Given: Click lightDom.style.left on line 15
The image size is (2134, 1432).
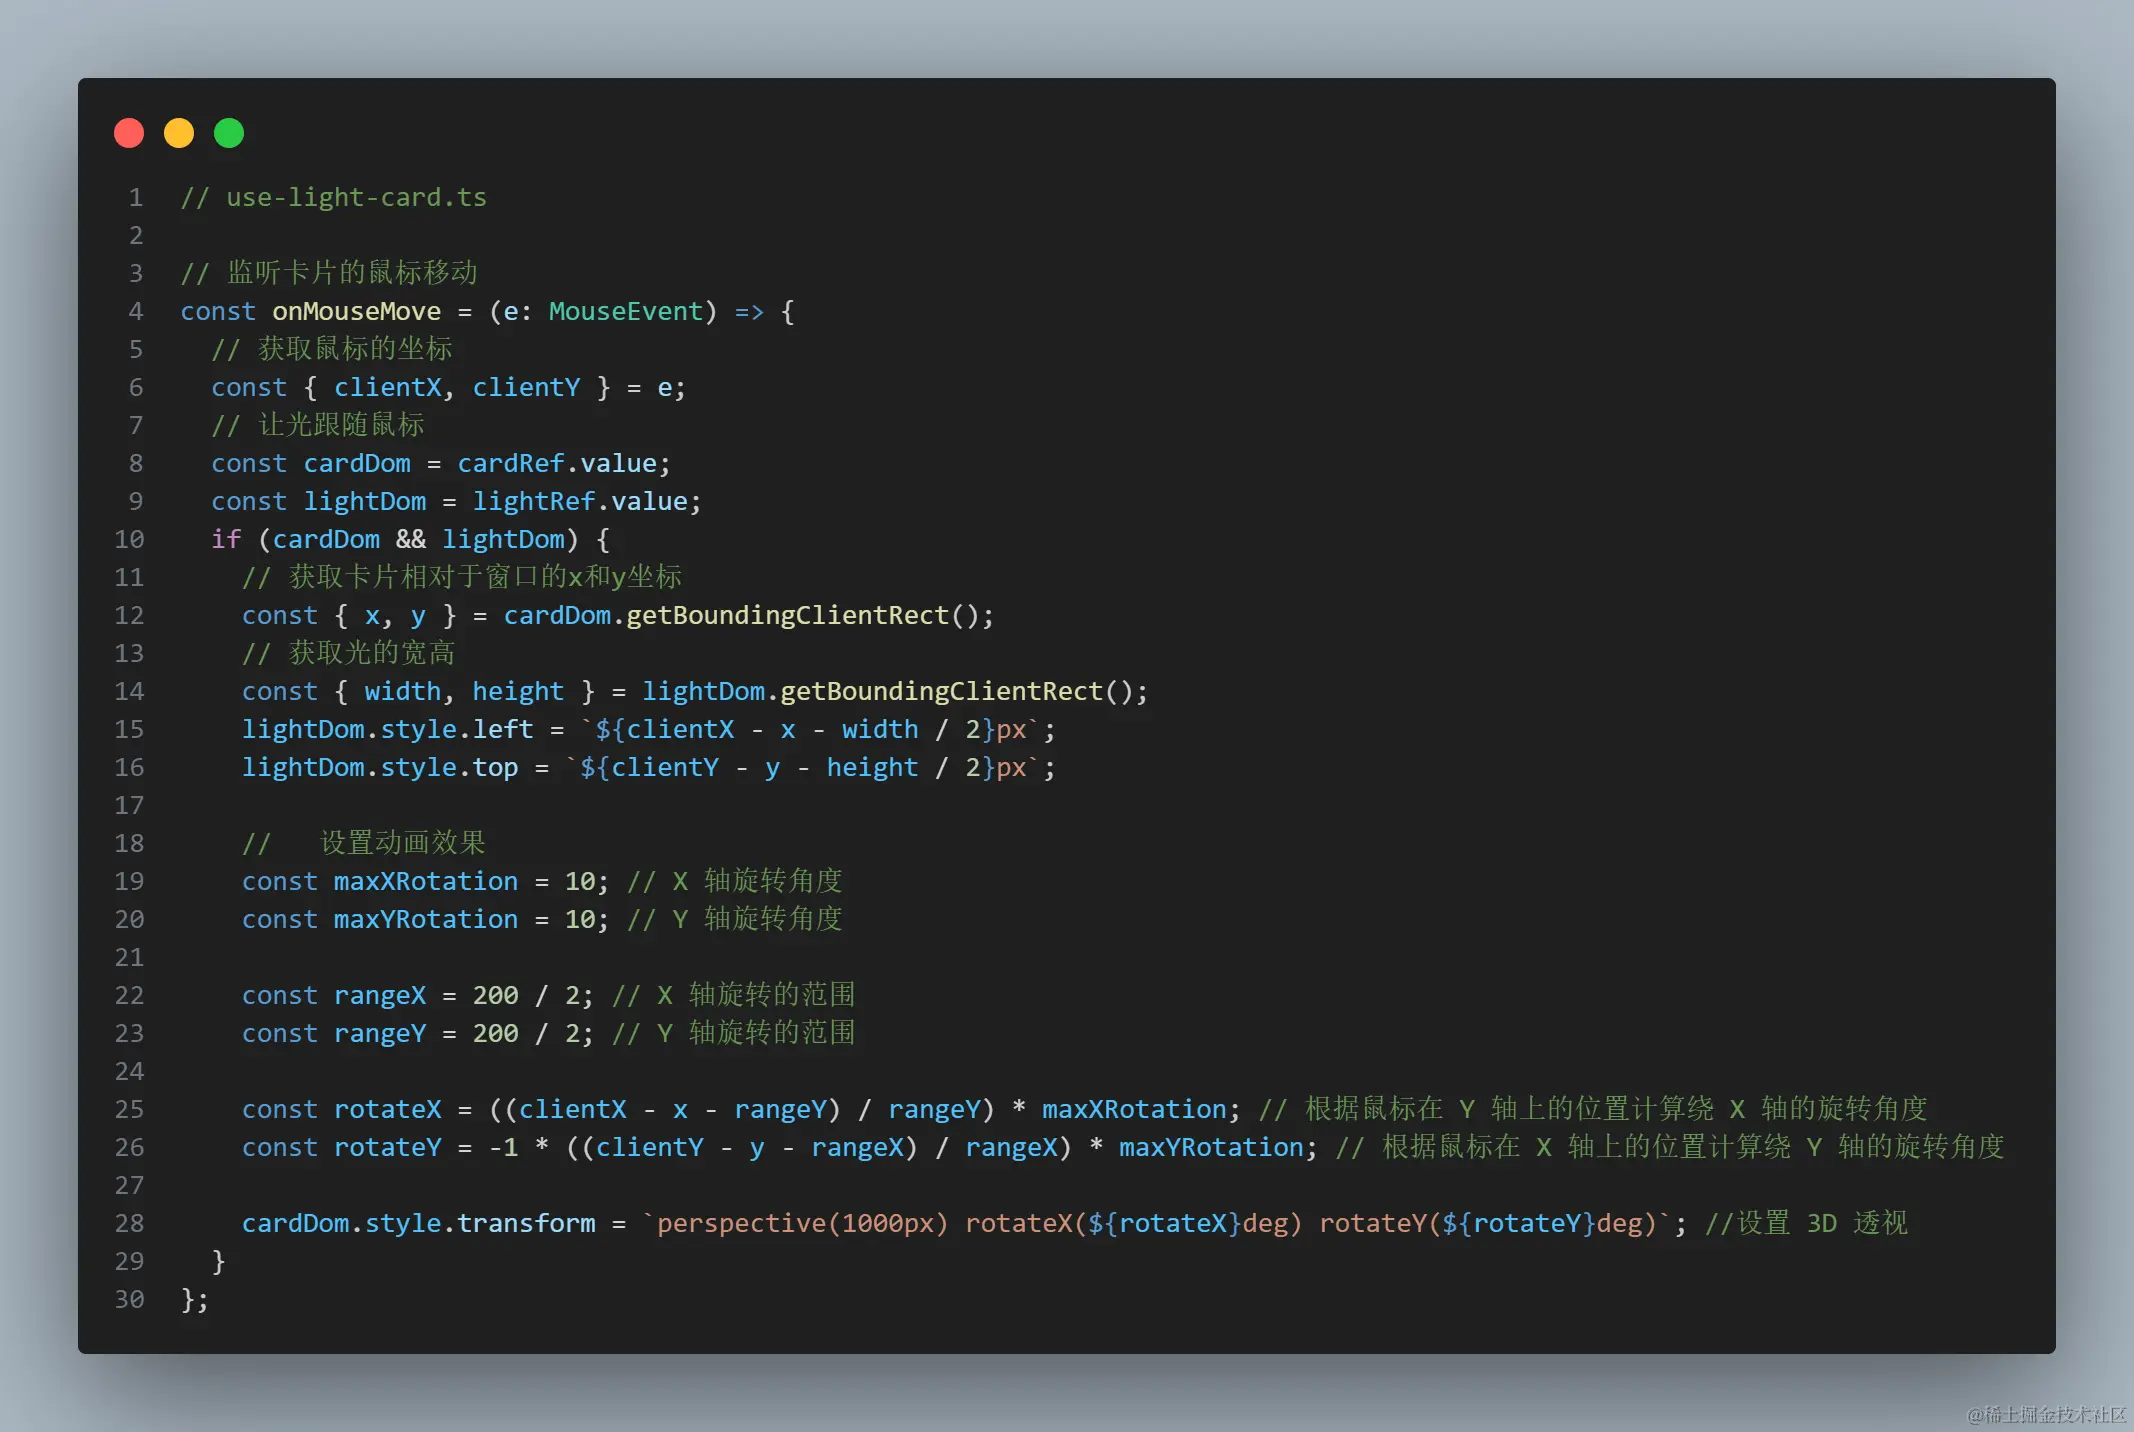Looking at the screenshot, I should point(387,730).
